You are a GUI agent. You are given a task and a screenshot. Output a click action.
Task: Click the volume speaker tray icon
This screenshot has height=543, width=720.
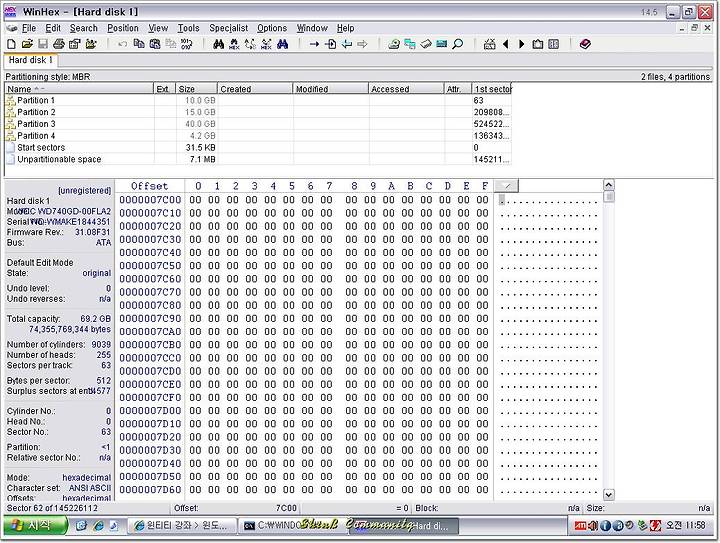[593, 525]
